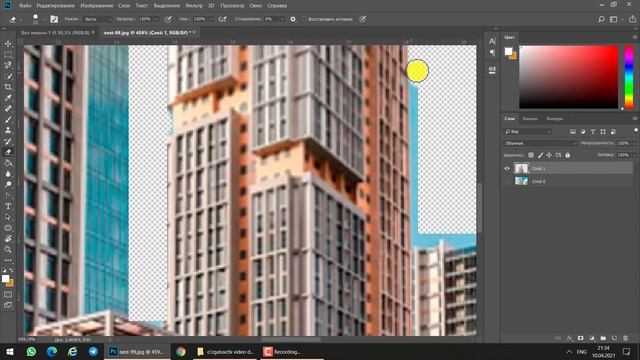Enable the Erase to History checkbox

pos(304,19)
